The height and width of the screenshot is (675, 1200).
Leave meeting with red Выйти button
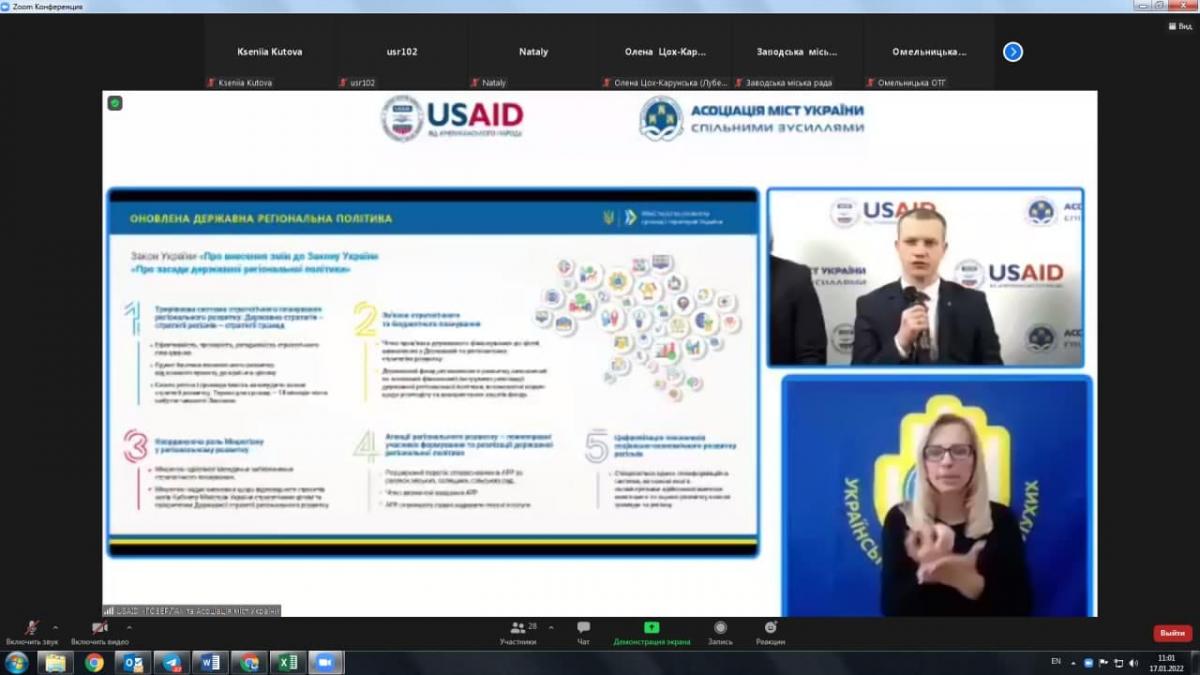1172,633
